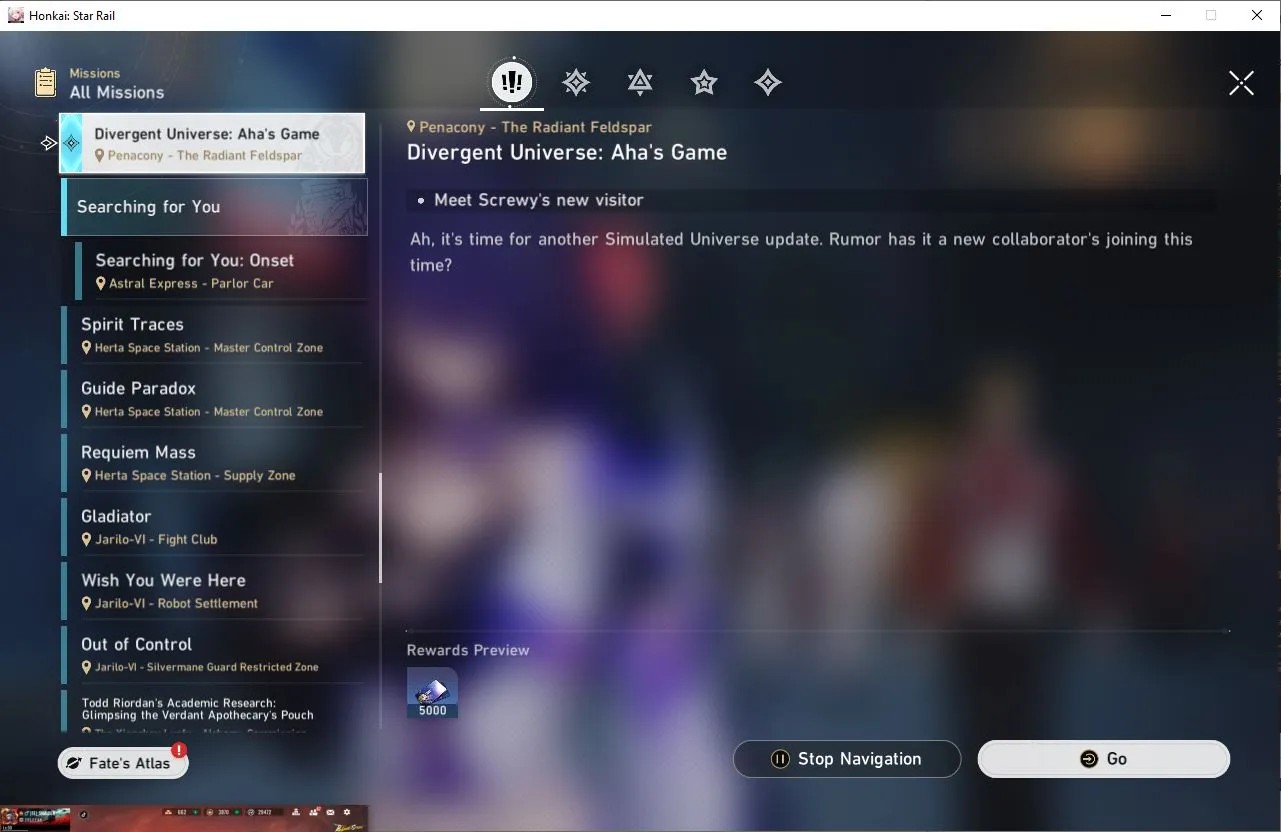Click Stop Navigation button
The image size is (1281, 832).
(847, 759)
